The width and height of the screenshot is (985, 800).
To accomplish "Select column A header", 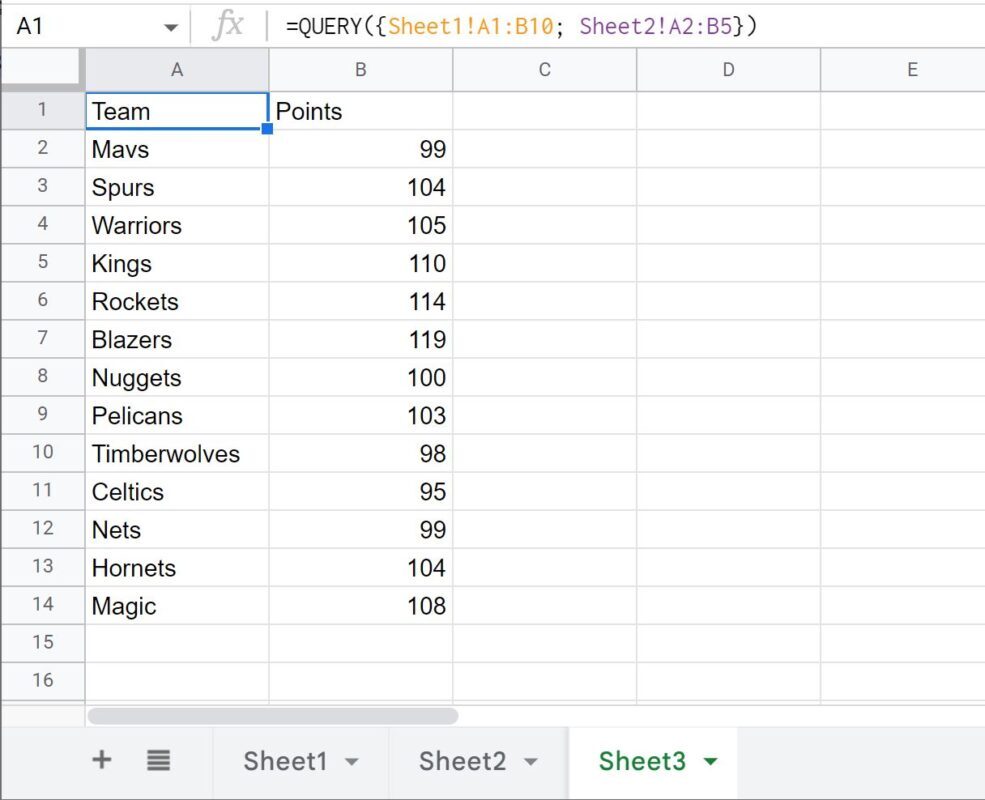I will [176, 69].
